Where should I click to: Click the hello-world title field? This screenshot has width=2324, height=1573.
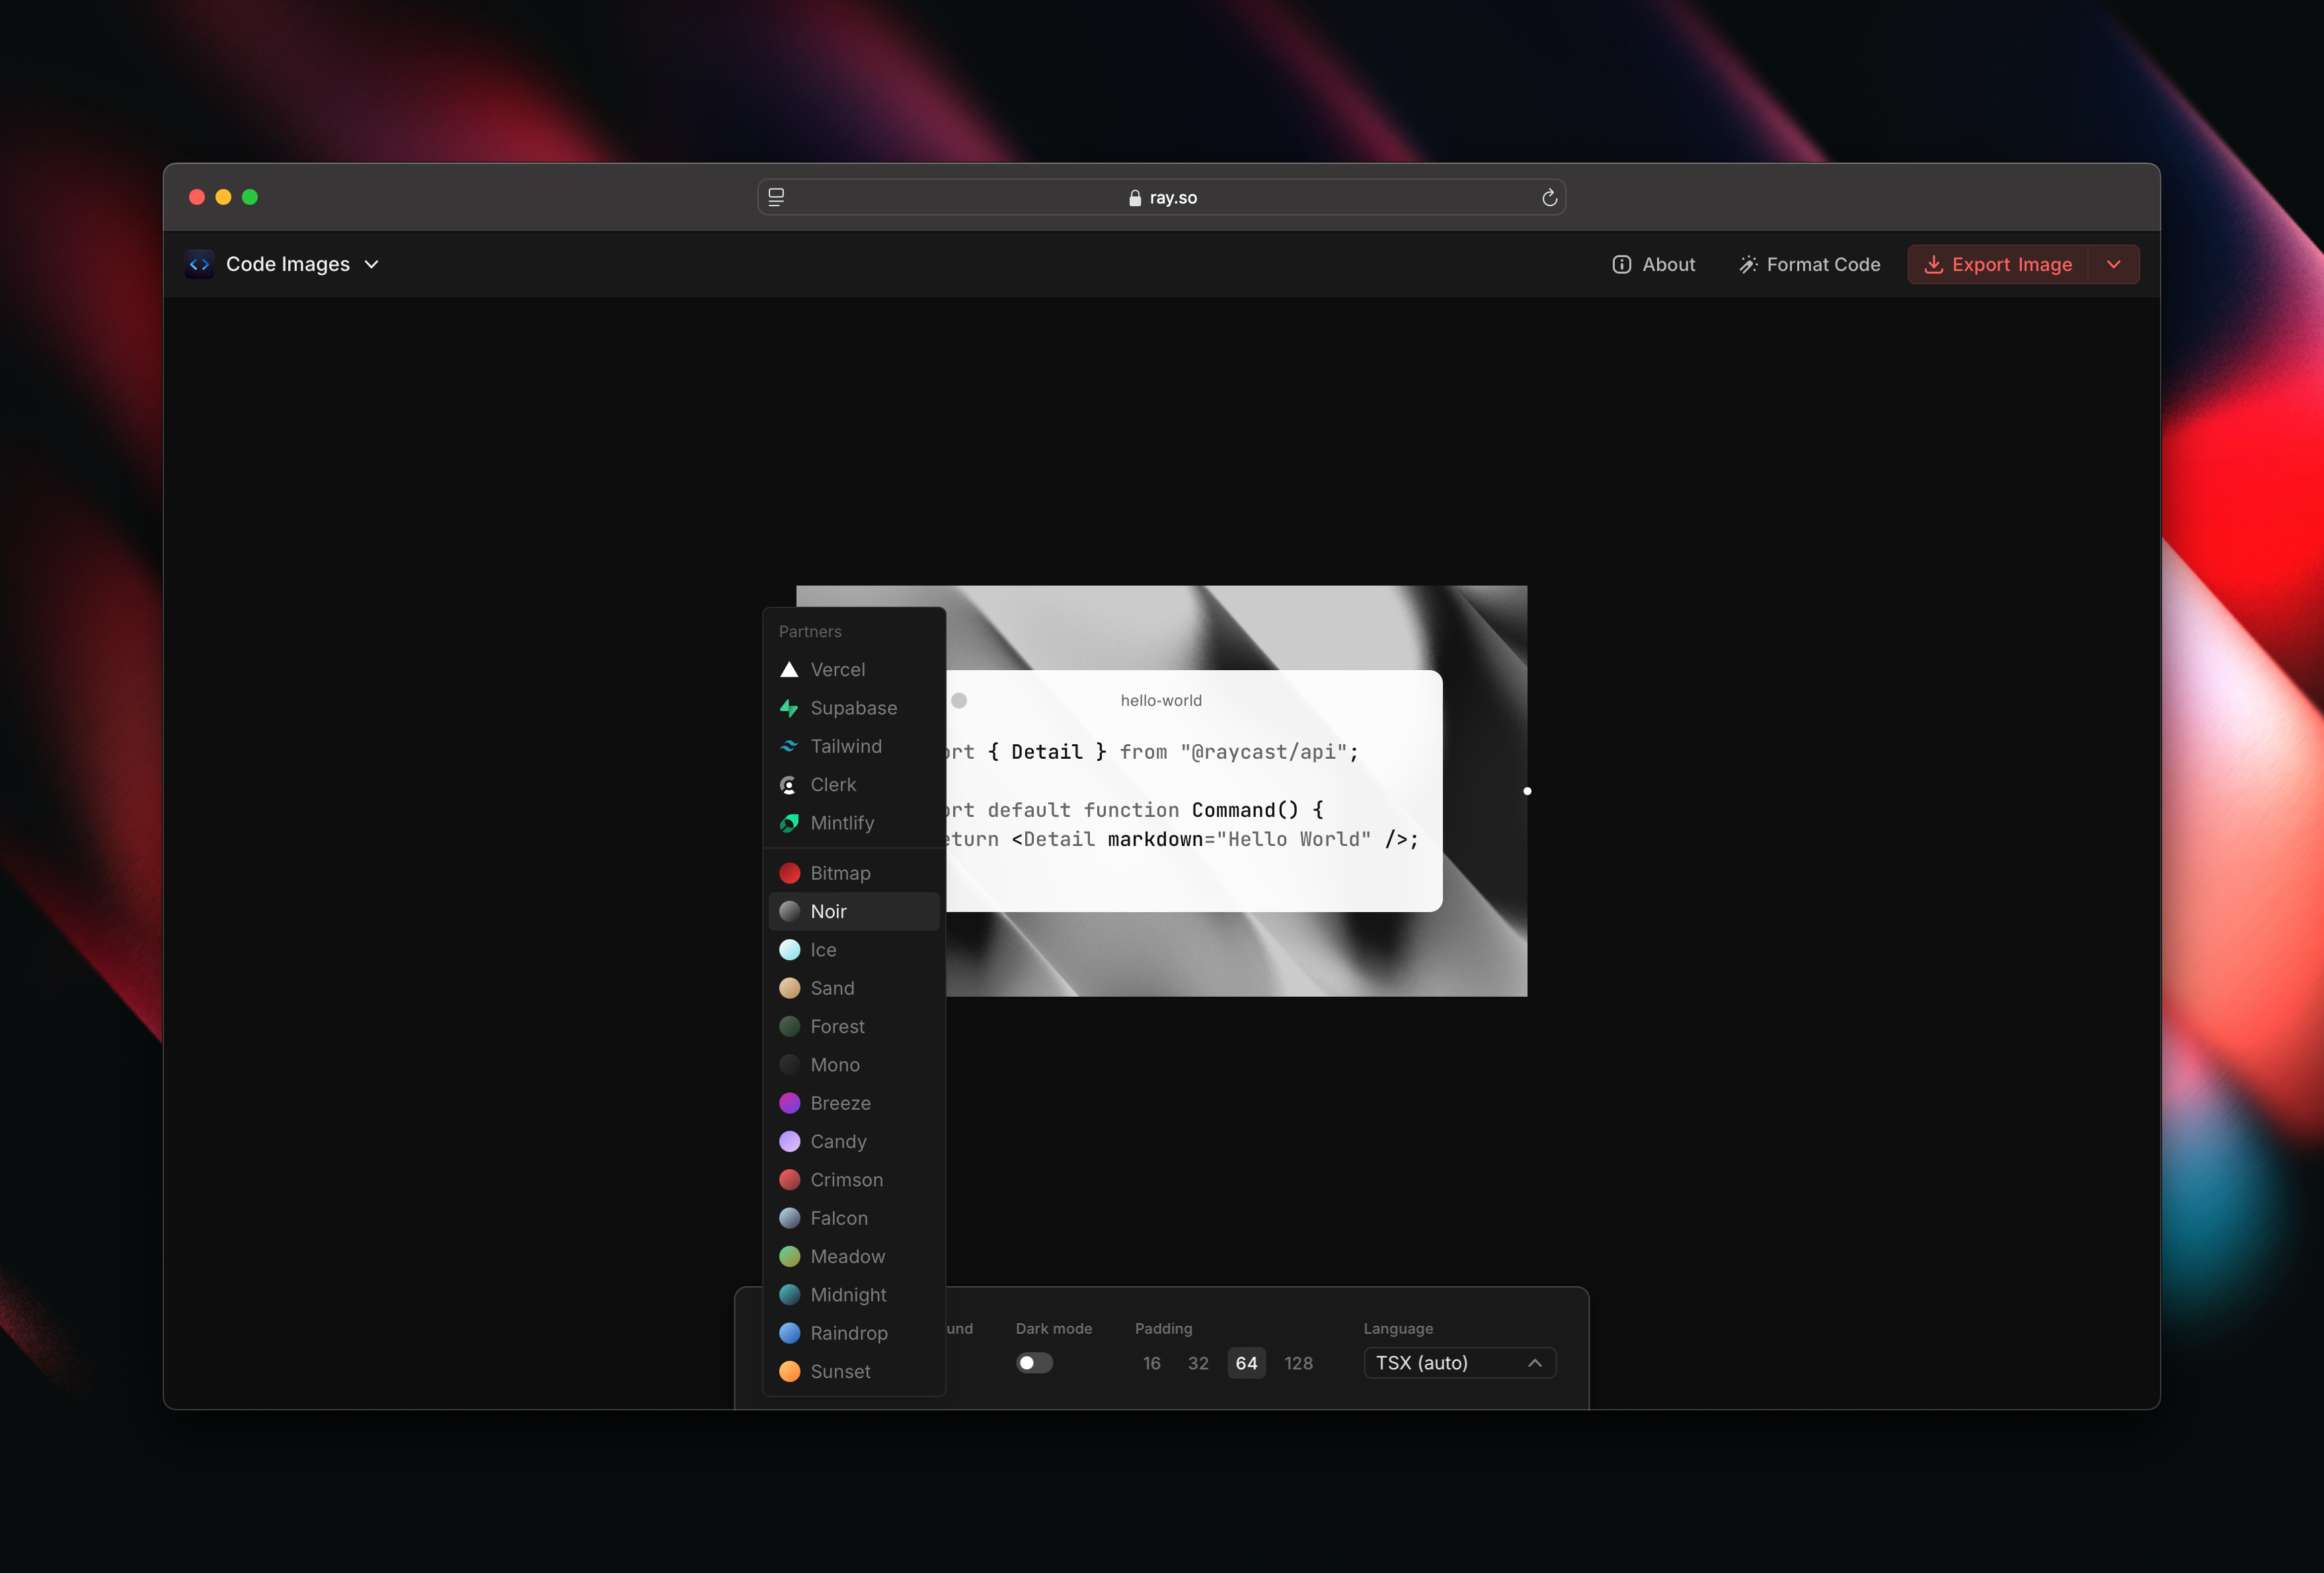point(1161,700)
